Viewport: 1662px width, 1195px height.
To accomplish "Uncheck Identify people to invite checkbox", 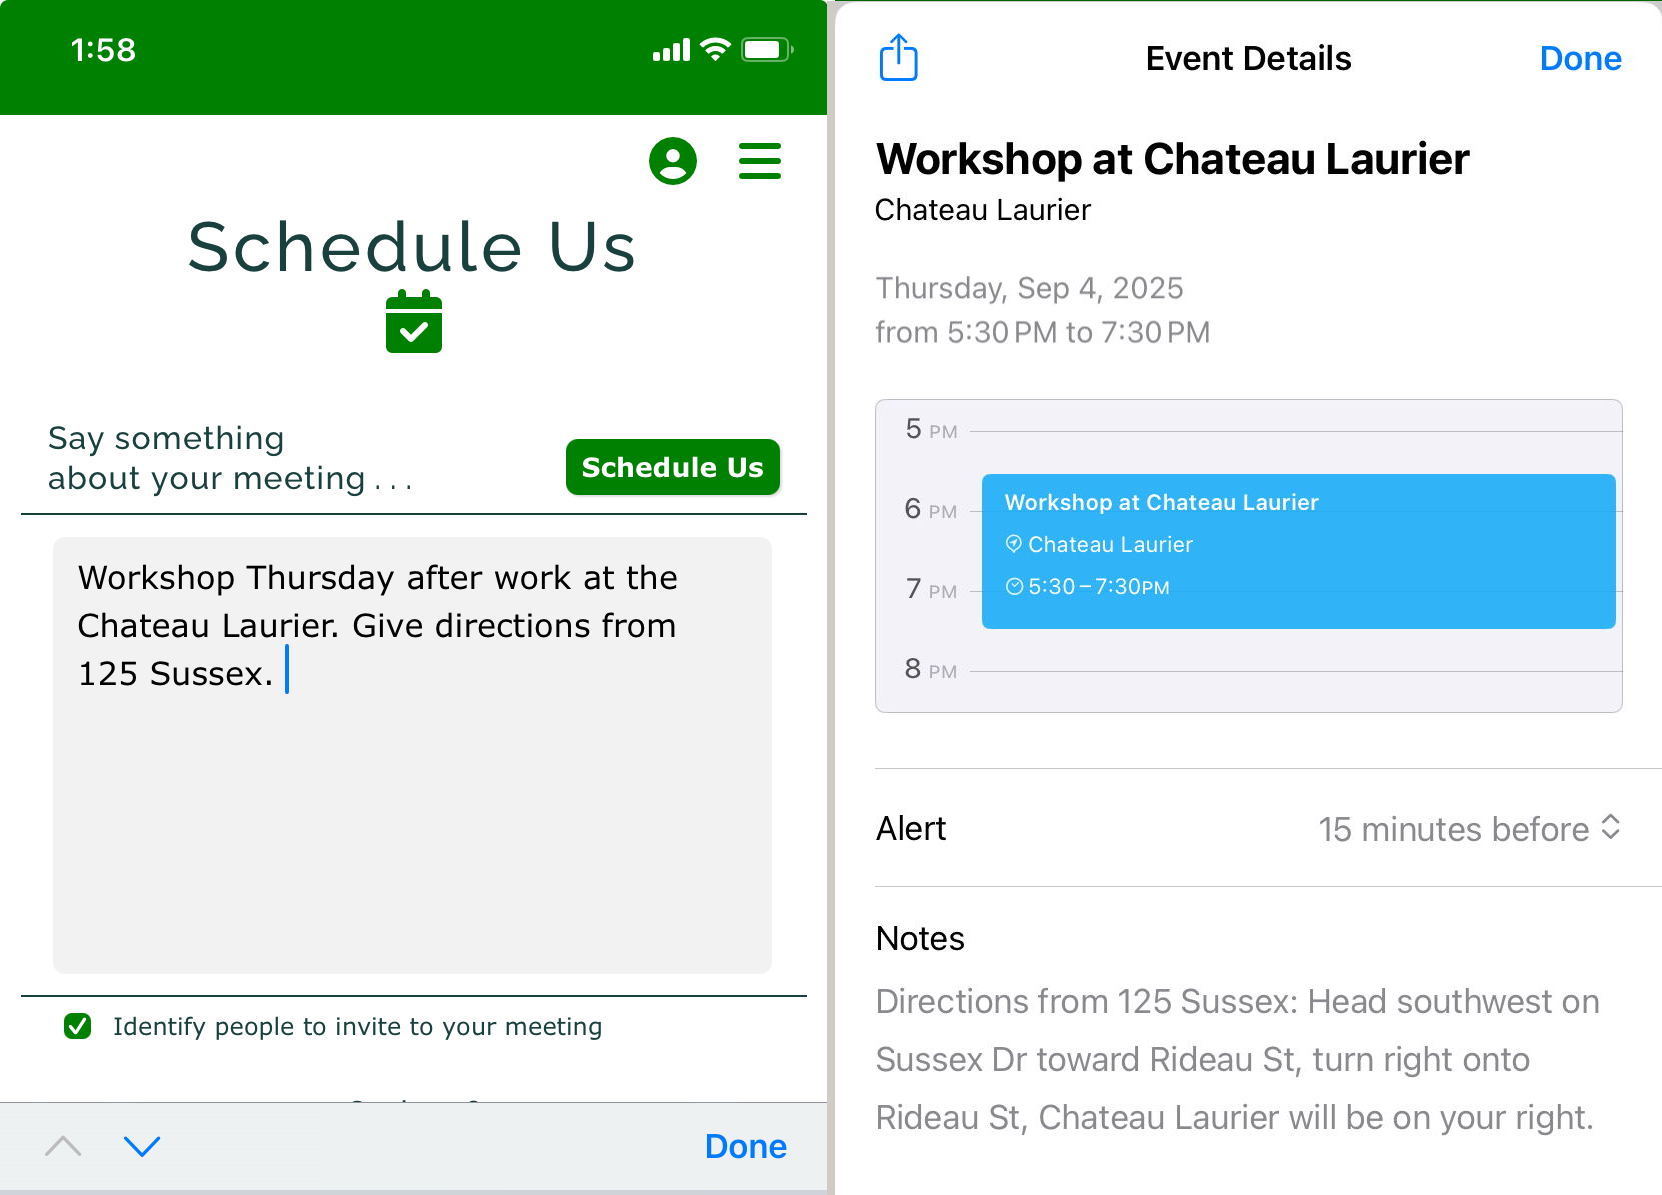I will pos(78,1026).
